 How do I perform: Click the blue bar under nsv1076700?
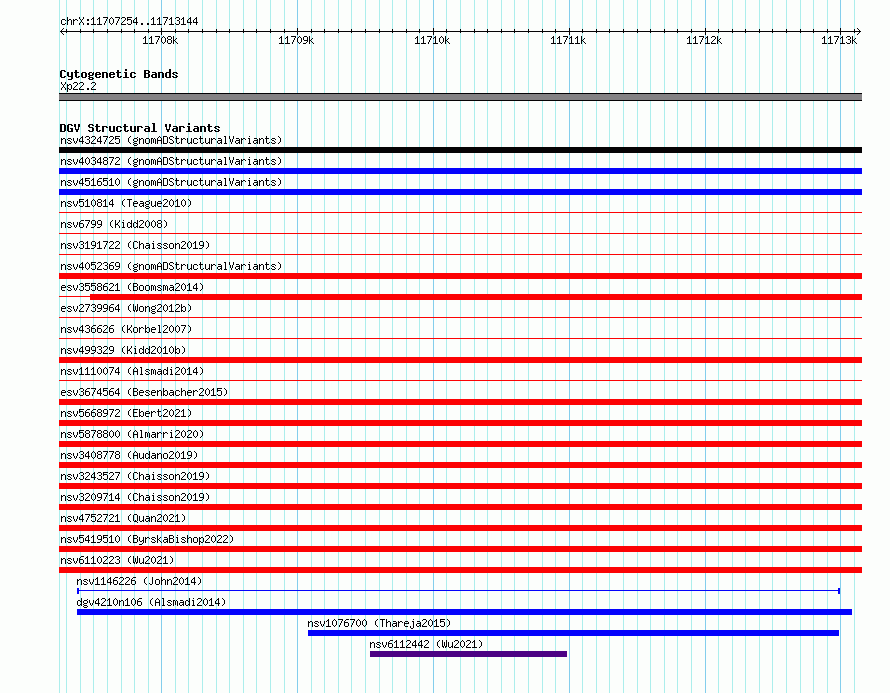[573, 633]
